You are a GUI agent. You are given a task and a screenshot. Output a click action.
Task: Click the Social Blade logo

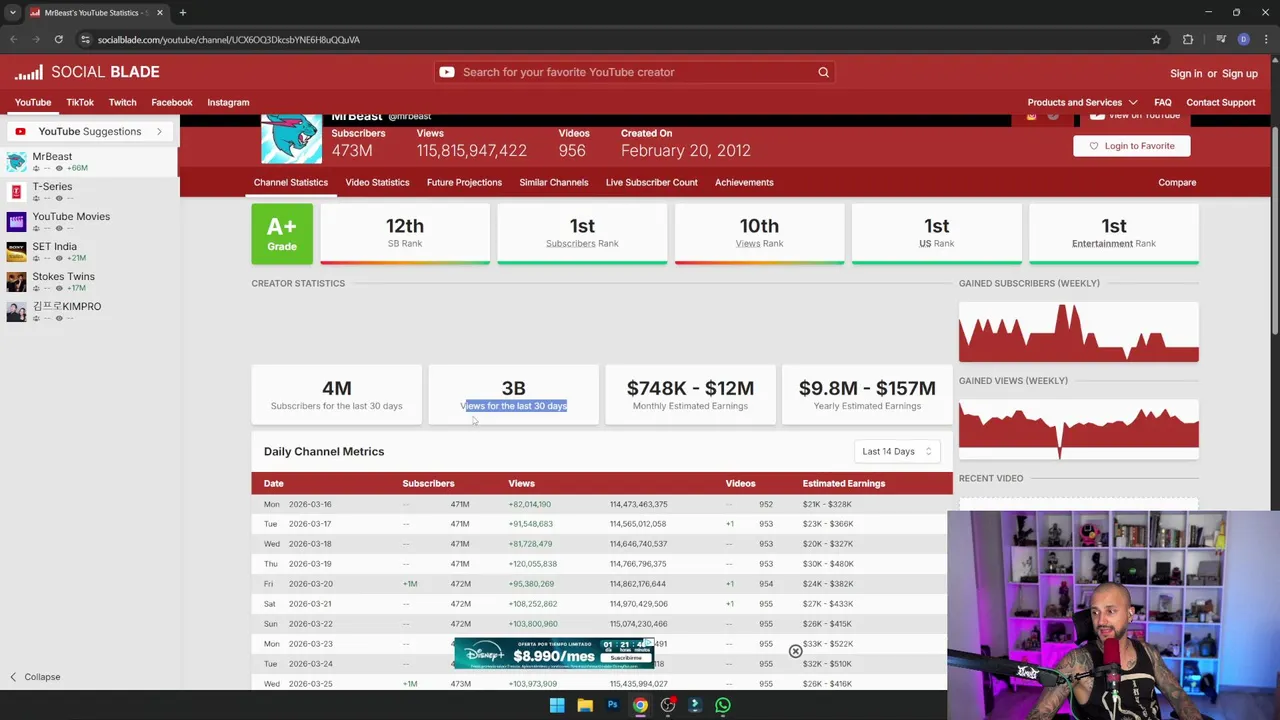(x=87, y=72)
